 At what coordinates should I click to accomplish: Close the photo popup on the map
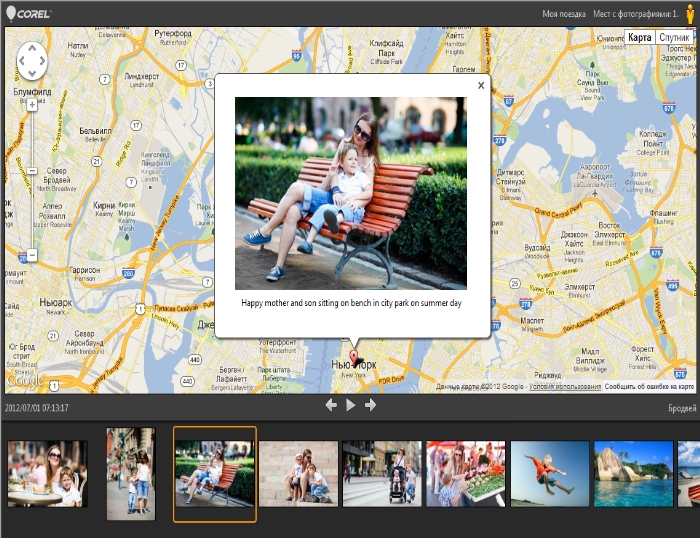tap(481, 86)
